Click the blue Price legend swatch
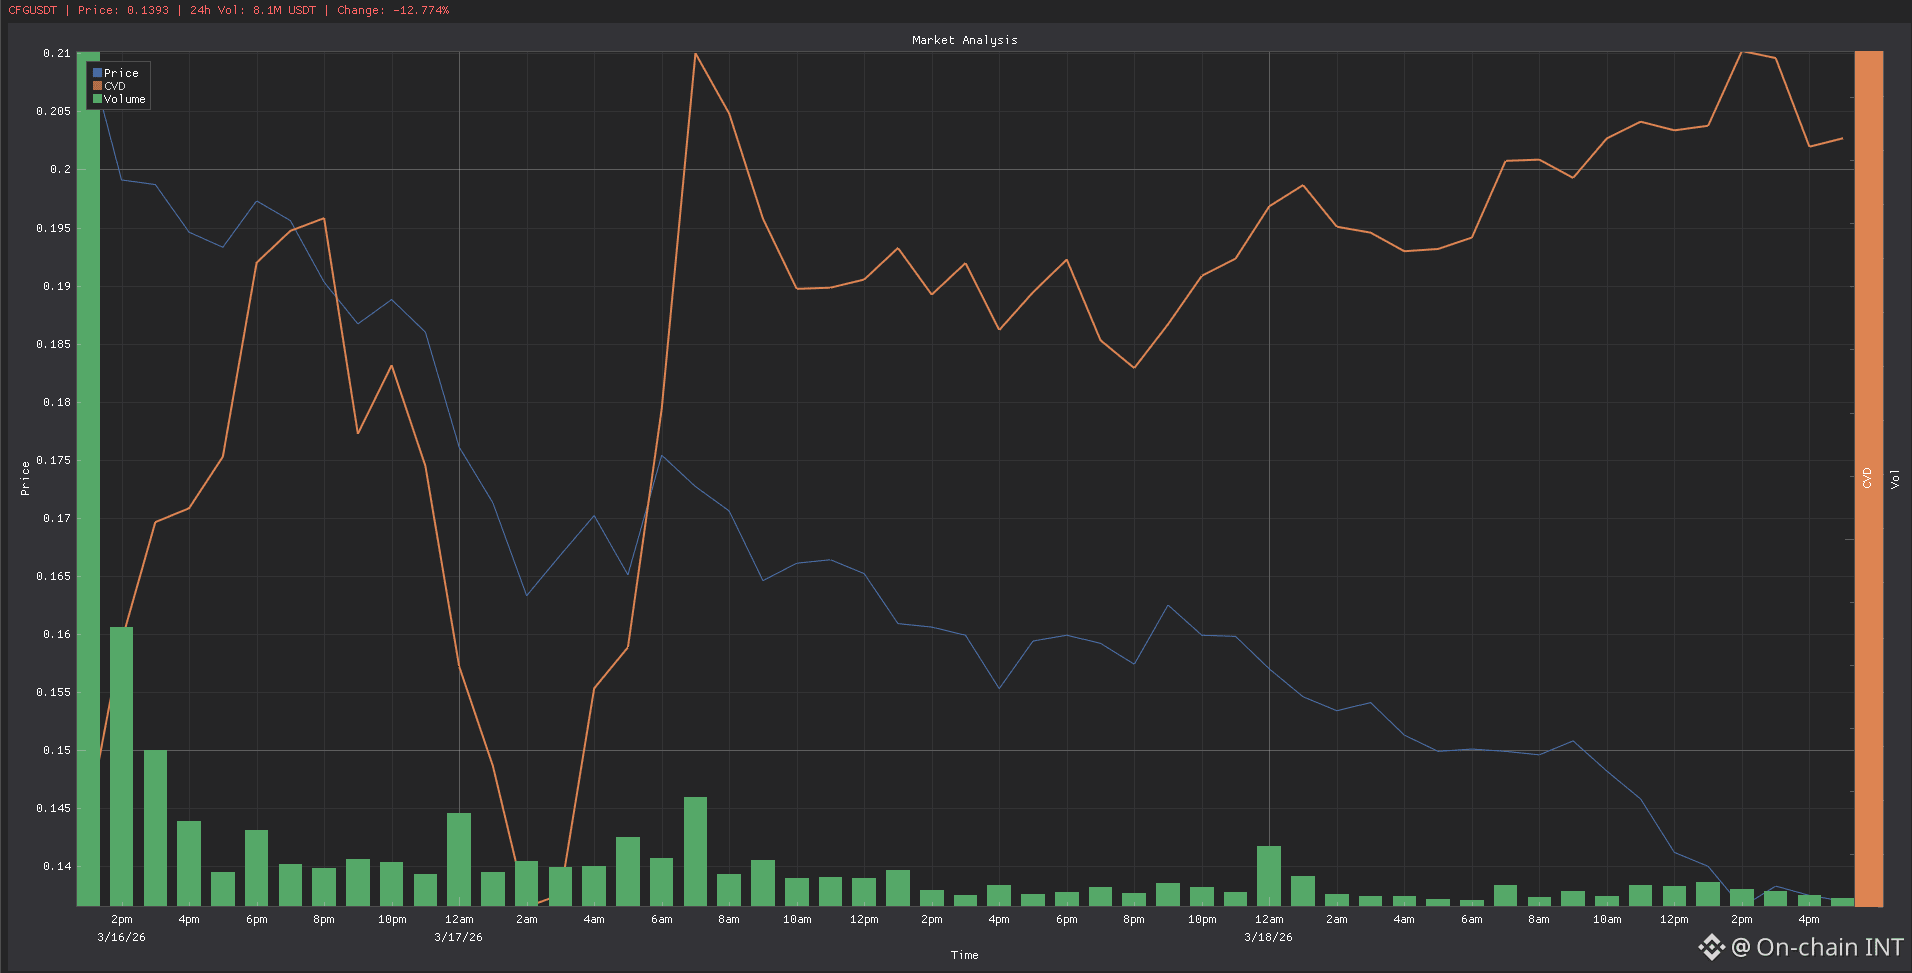Screen dimensions: 1912x973 pos(97,73)
